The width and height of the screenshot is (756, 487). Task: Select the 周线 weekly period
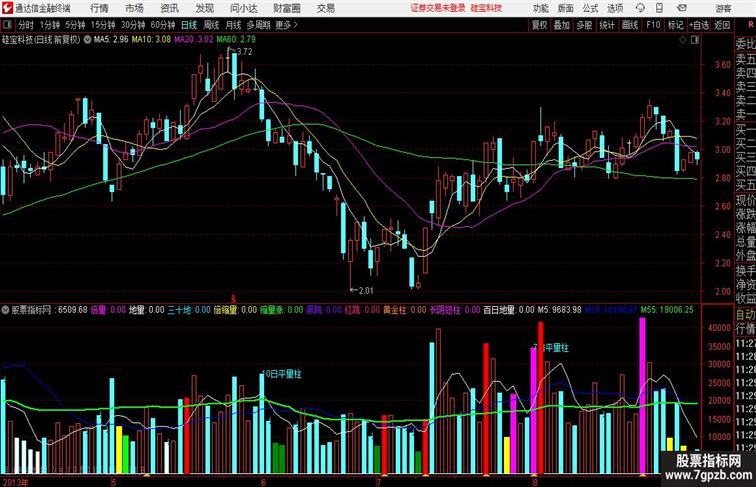click(x=211, y=25)
